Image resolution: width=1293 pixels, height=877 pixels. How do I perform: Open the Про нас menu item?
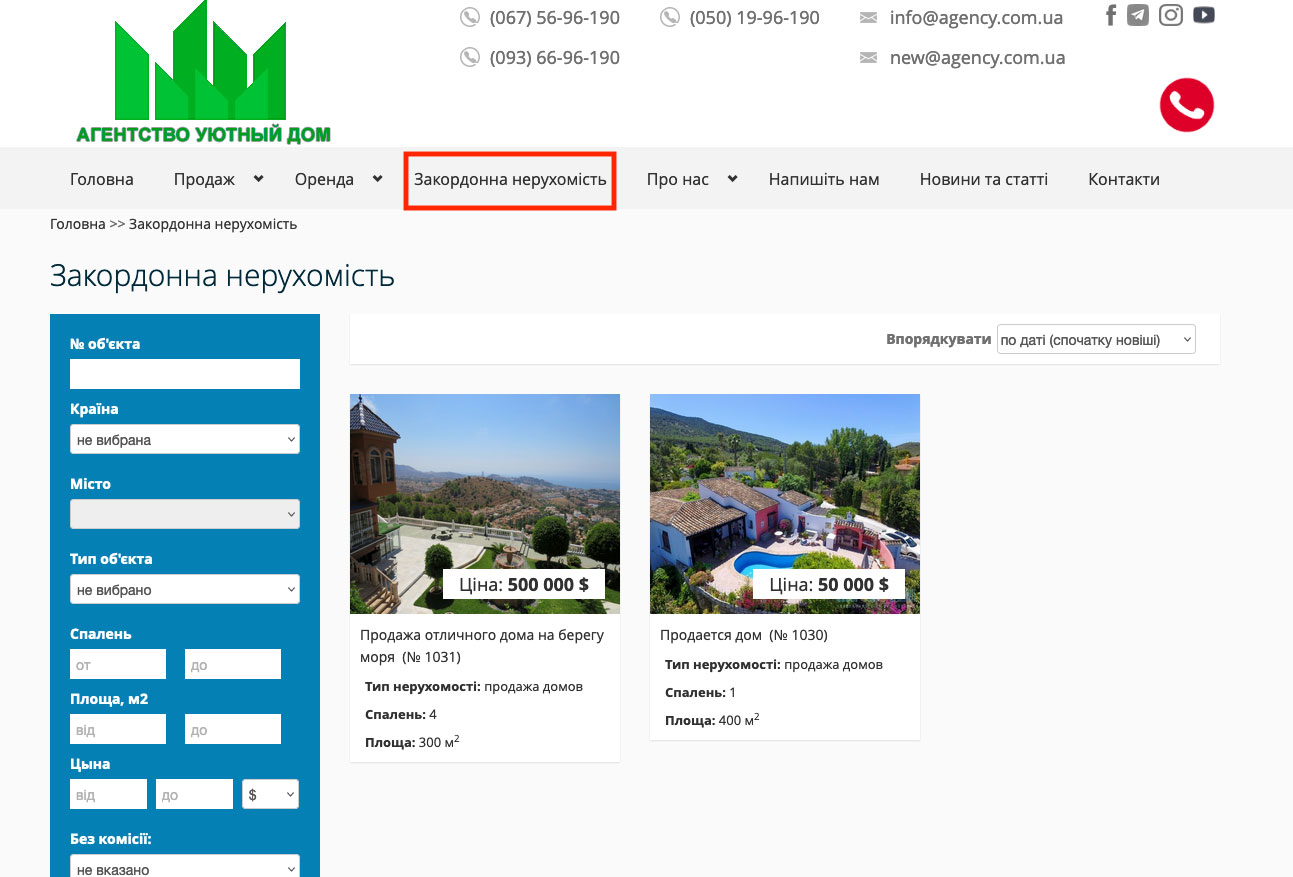coord(678,180)
